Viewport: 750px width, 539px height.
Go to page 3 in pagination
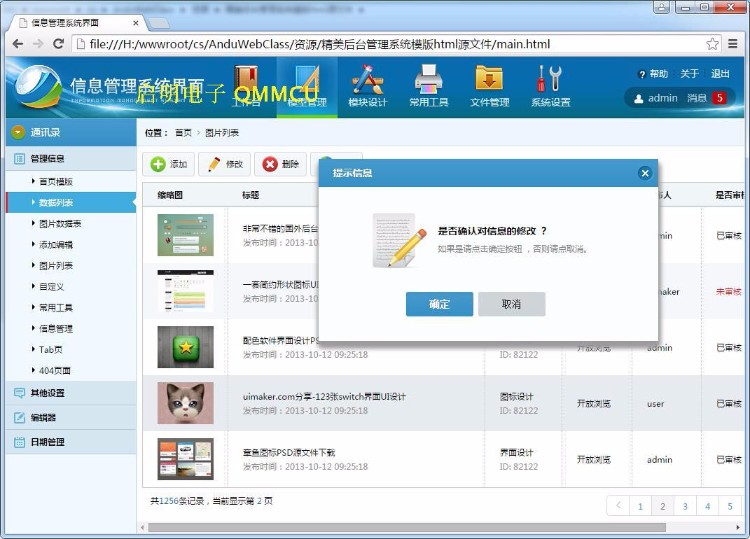click(685, 506)
